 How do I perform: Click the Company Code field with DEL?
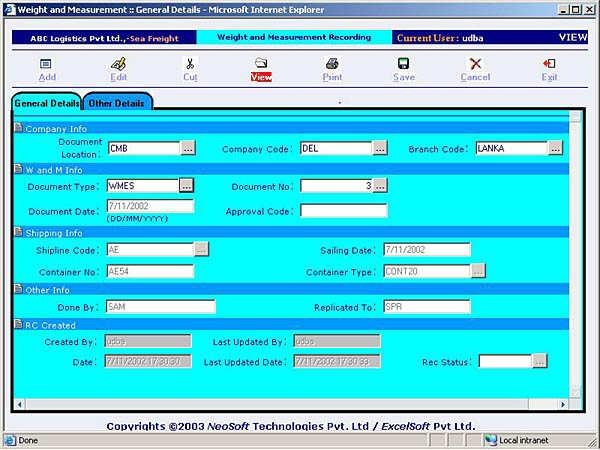pos(336,148)
